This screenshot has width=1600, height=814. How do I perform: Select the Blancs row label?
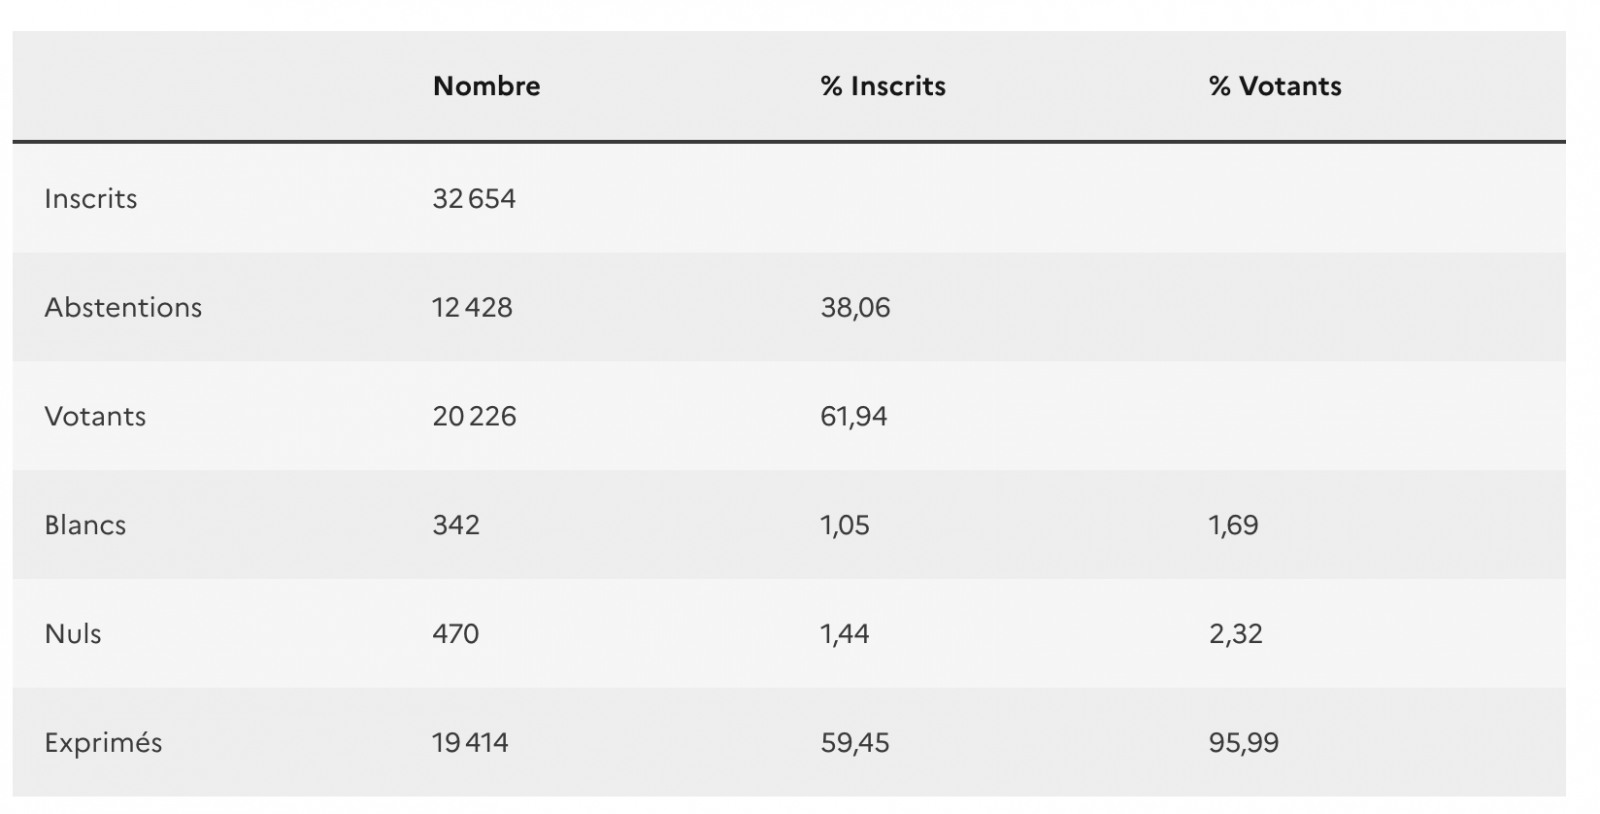click(x=85, y=525)
